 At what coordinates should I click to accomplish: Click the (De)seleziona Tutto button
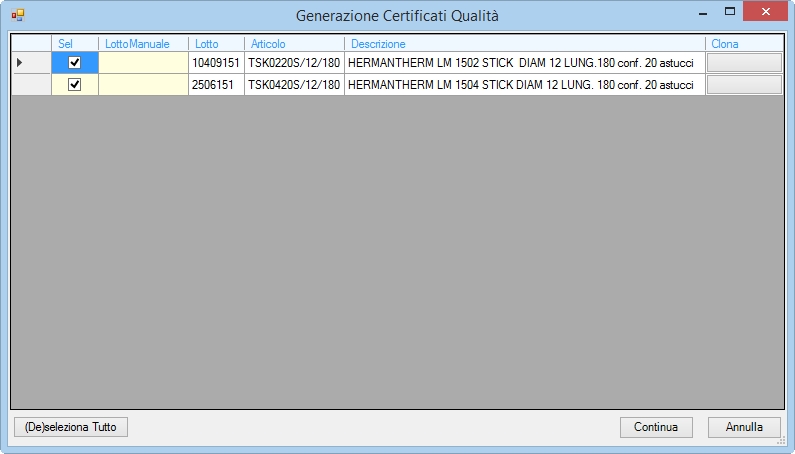click(70, 427)
